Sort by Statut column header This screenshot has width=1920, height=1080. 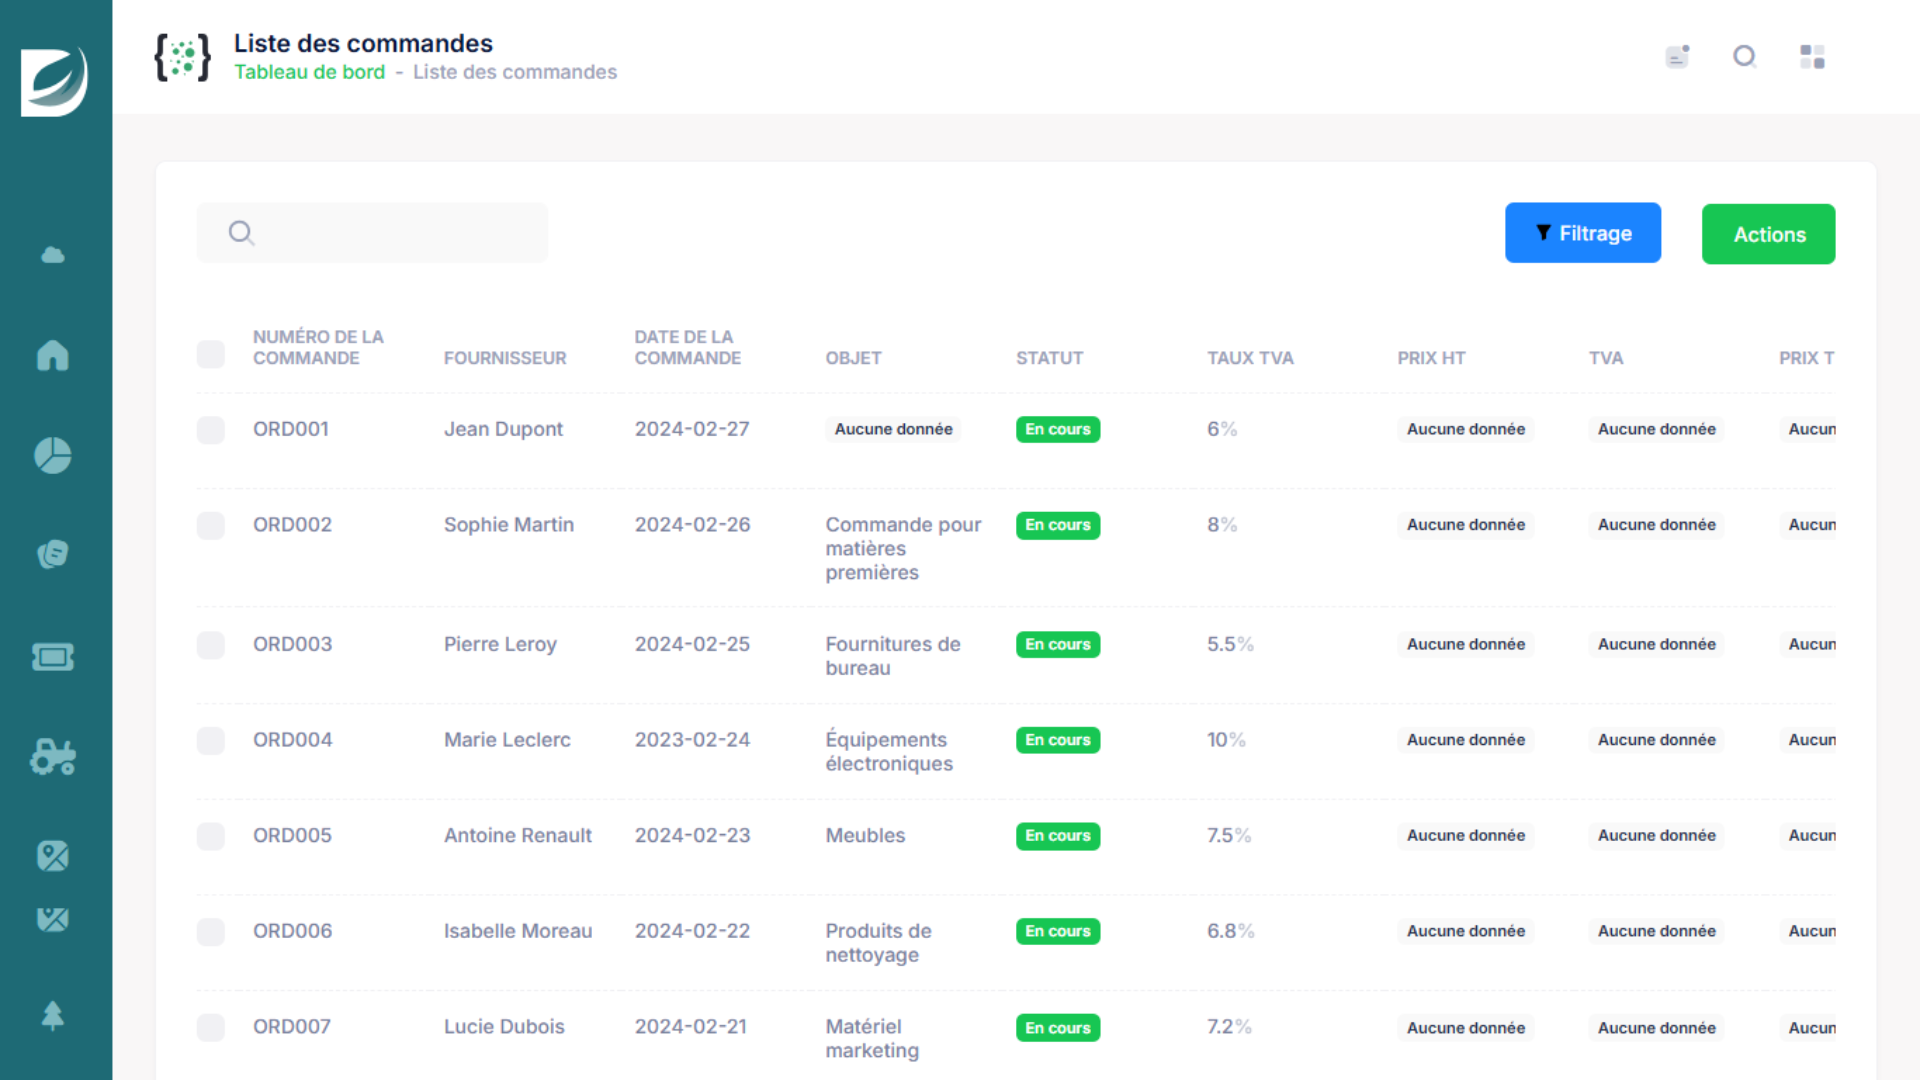coord(1049,358)
